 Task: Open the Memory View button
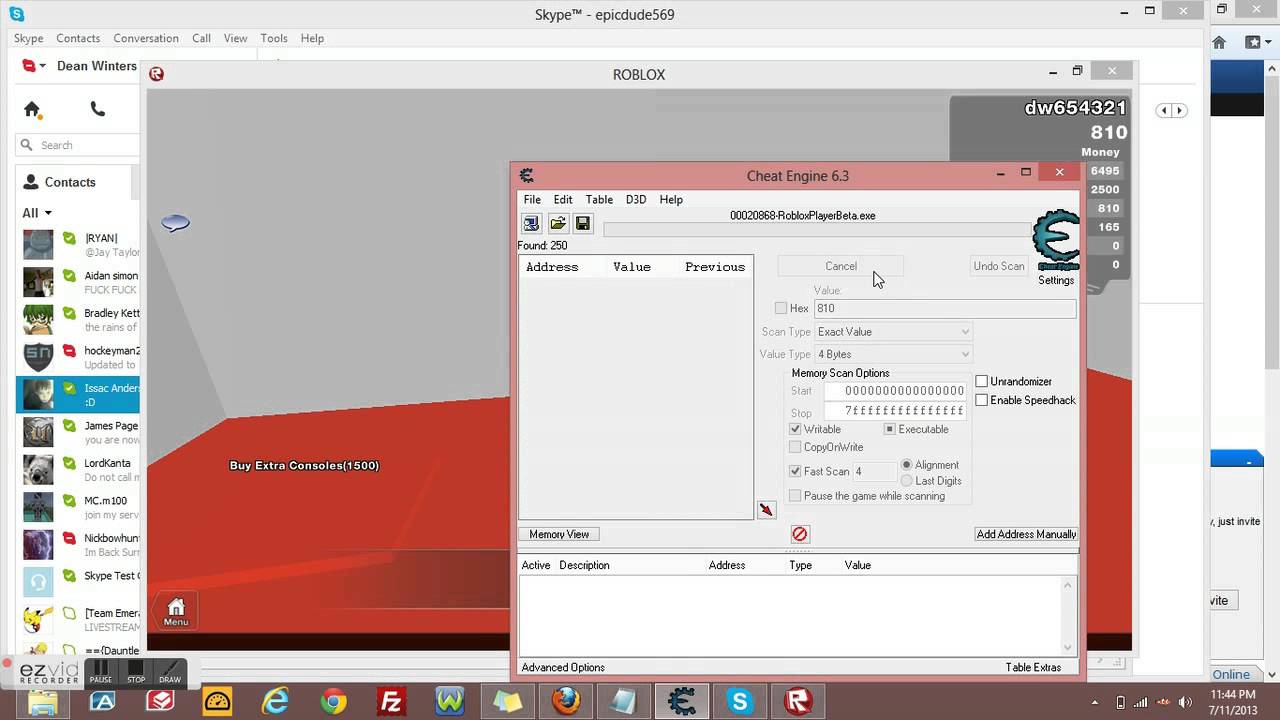[559, 534]
